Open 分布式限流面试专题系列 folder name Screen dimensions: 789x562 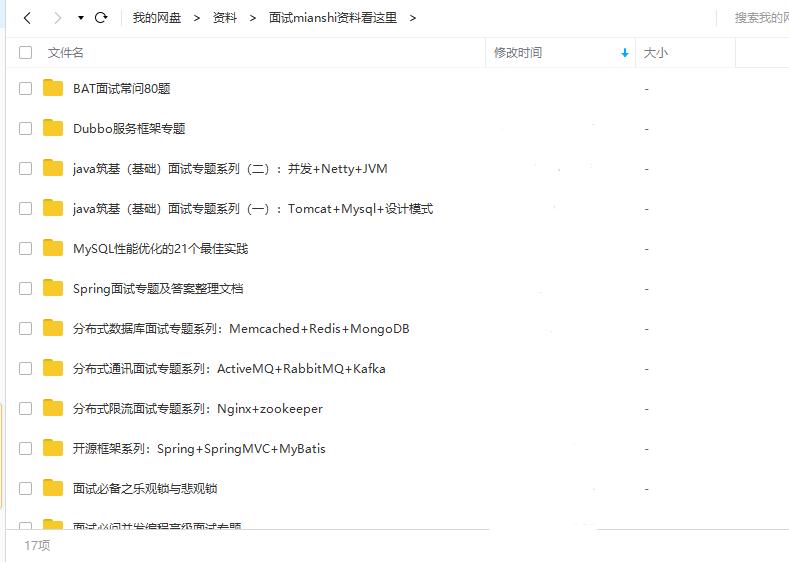[x=198, y=409]
